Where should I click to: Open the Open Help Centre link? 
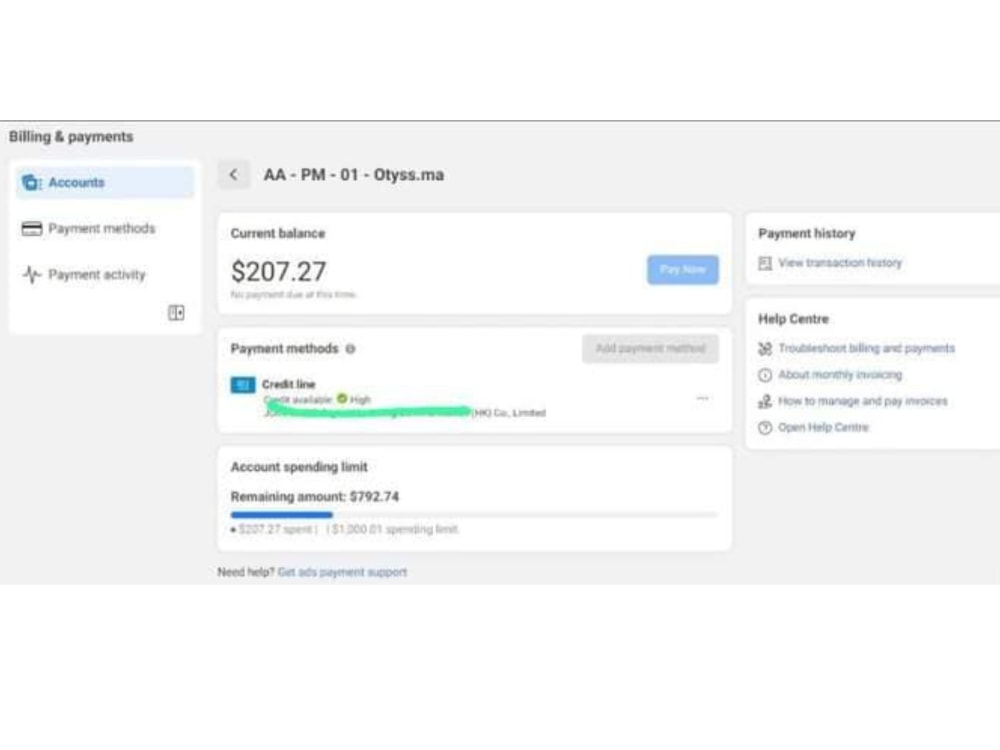(823, 427)
